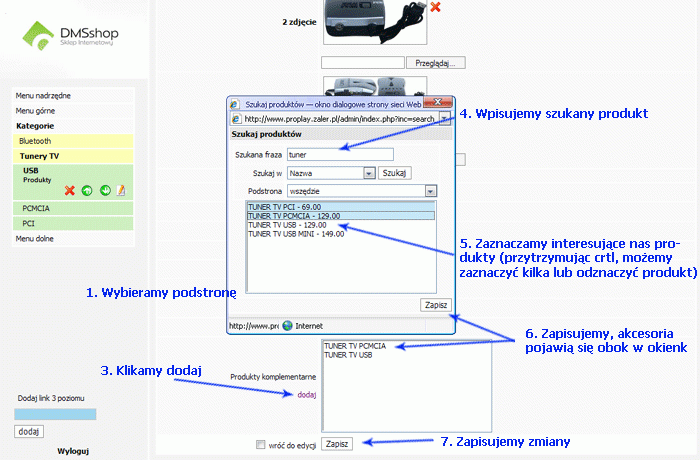Screen dimensions: 700x460
Task: Click the Szukana fraza input field
Action: pos(340,155)
